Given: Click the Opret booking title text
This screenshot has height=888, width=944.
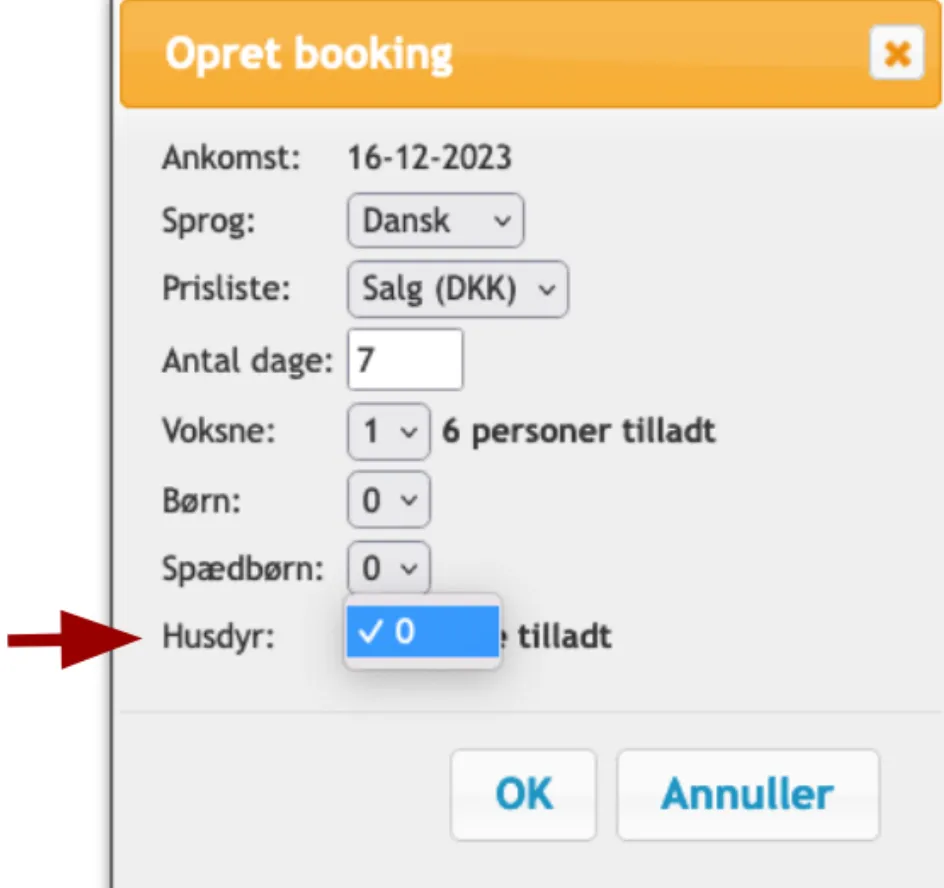Looking at the screenshot, I should (x=310, y=54).
